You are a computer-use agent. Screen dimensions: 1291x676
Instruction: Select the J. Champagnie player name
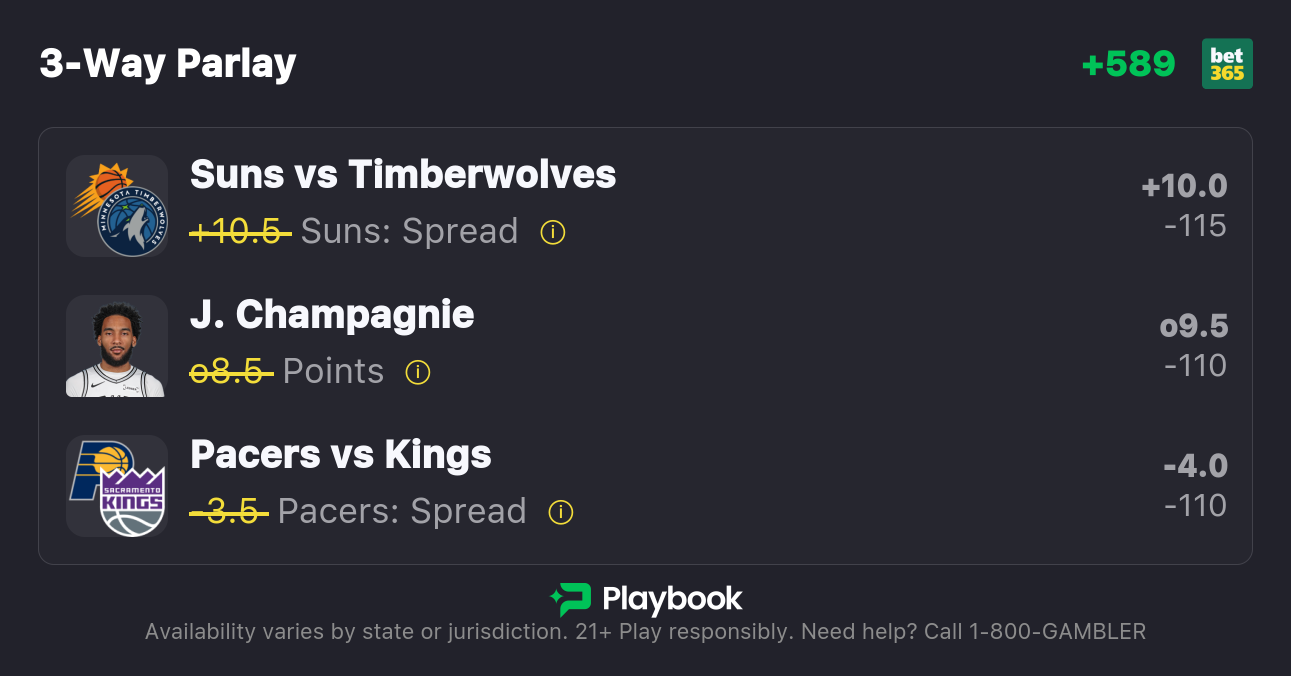332,315
